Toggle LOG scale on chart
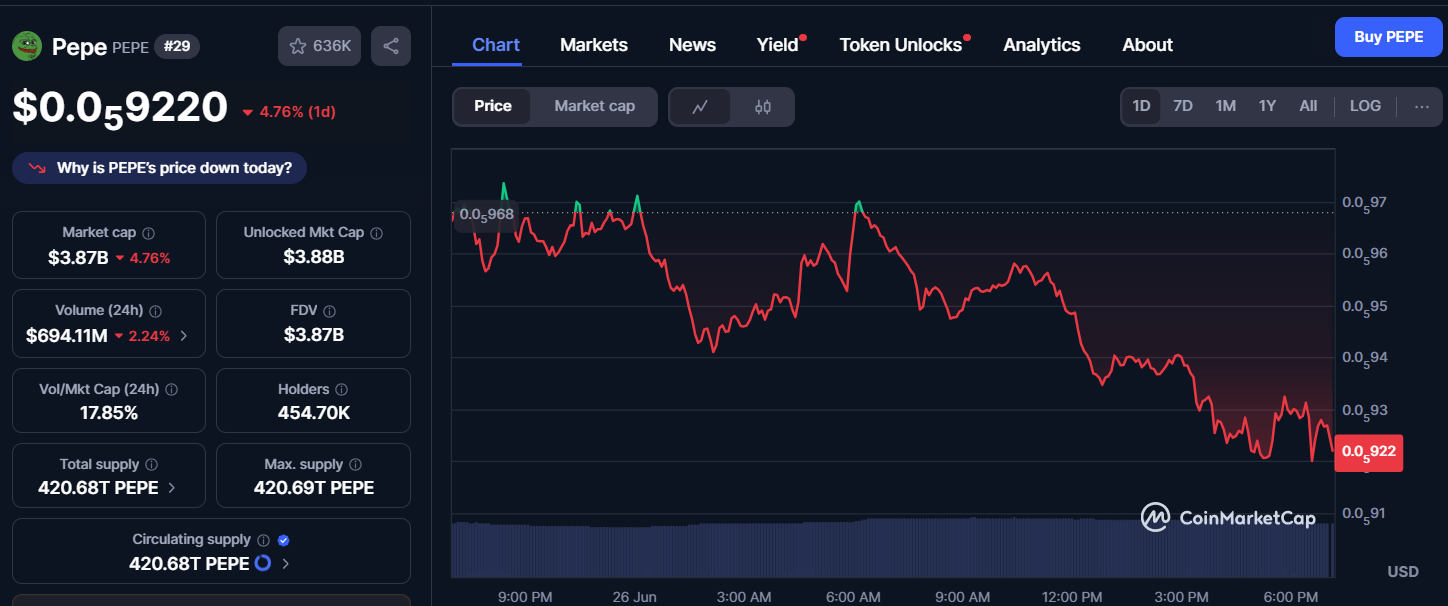Image resolution: width=1448 pixels, height=606 pixels. [1365, 106]
